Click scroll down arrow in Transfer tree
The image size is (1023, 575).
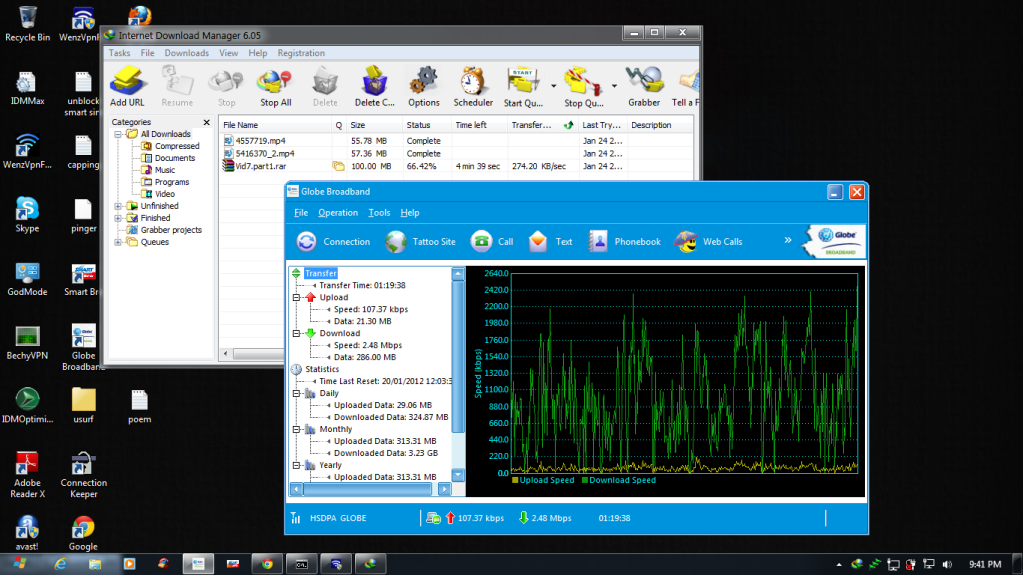[x=458, y=475]
